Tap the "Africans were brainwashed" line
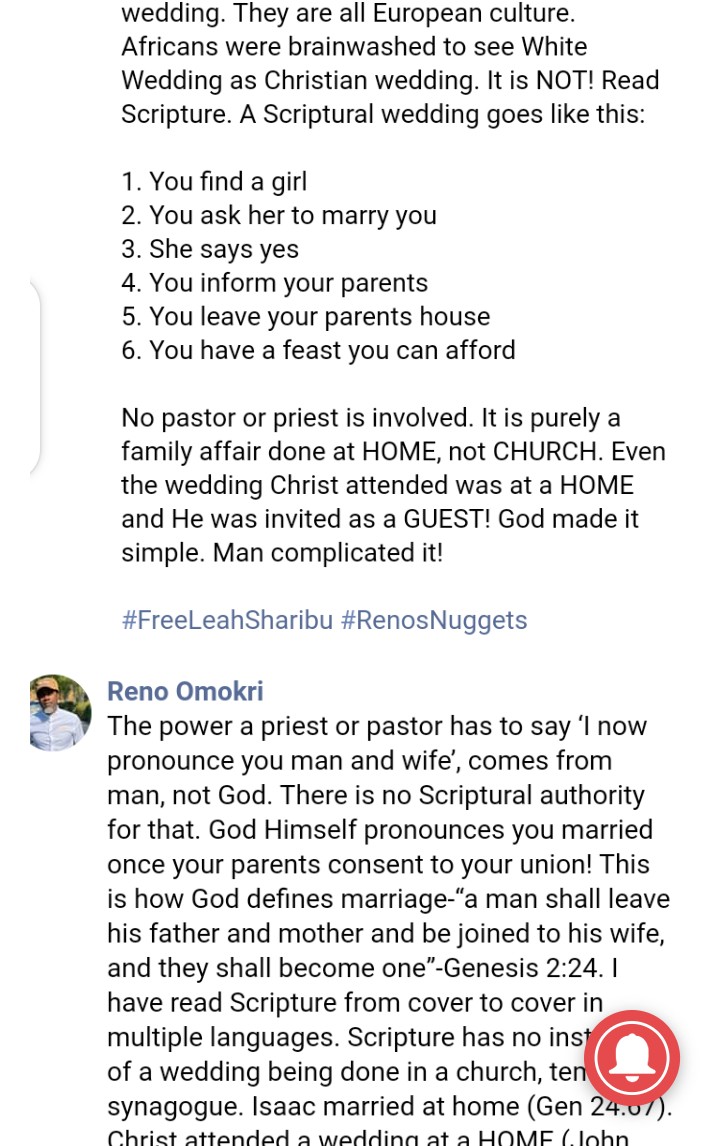Screen dimensions: 720x1146 pyautogui.click(x=354, y=46)
